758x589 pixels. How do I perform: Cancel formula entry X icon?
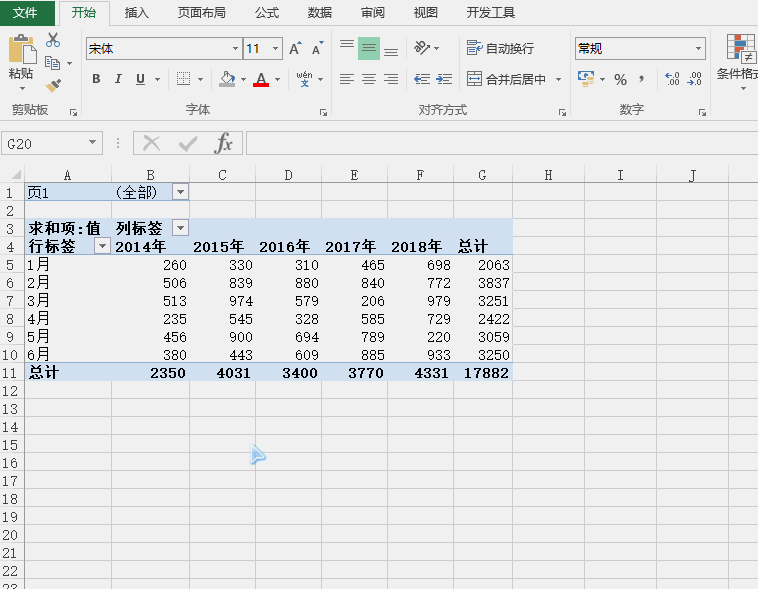pos(151,143)
